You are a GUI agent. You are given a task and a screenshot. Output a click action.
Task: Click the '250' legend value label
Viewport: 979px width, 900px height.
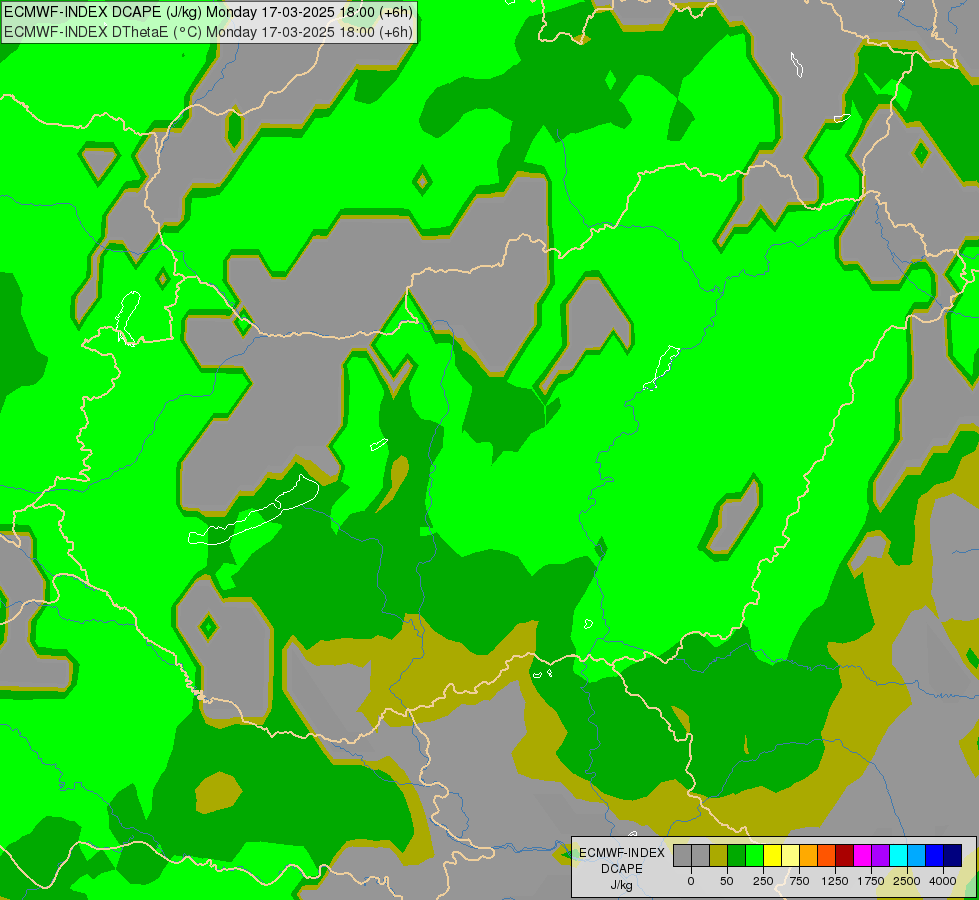763,881
